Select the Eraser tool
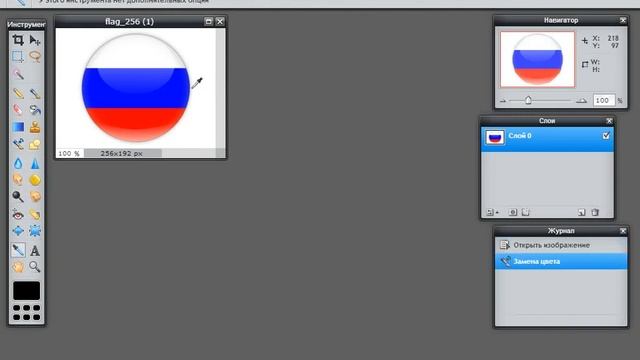This screenshot has height=360, width=640. point(18,109)
